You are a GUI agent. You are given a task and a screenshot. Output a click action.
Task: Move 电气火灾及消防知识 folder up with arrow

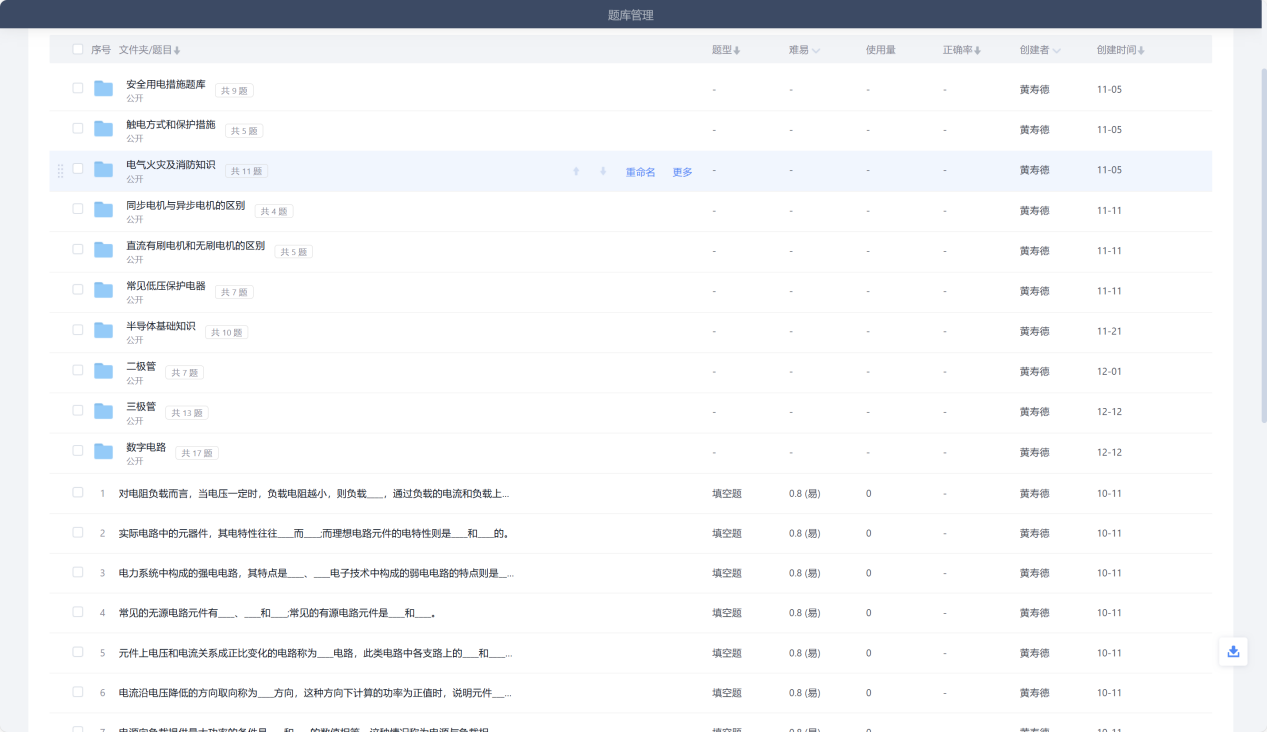(576, 171)
